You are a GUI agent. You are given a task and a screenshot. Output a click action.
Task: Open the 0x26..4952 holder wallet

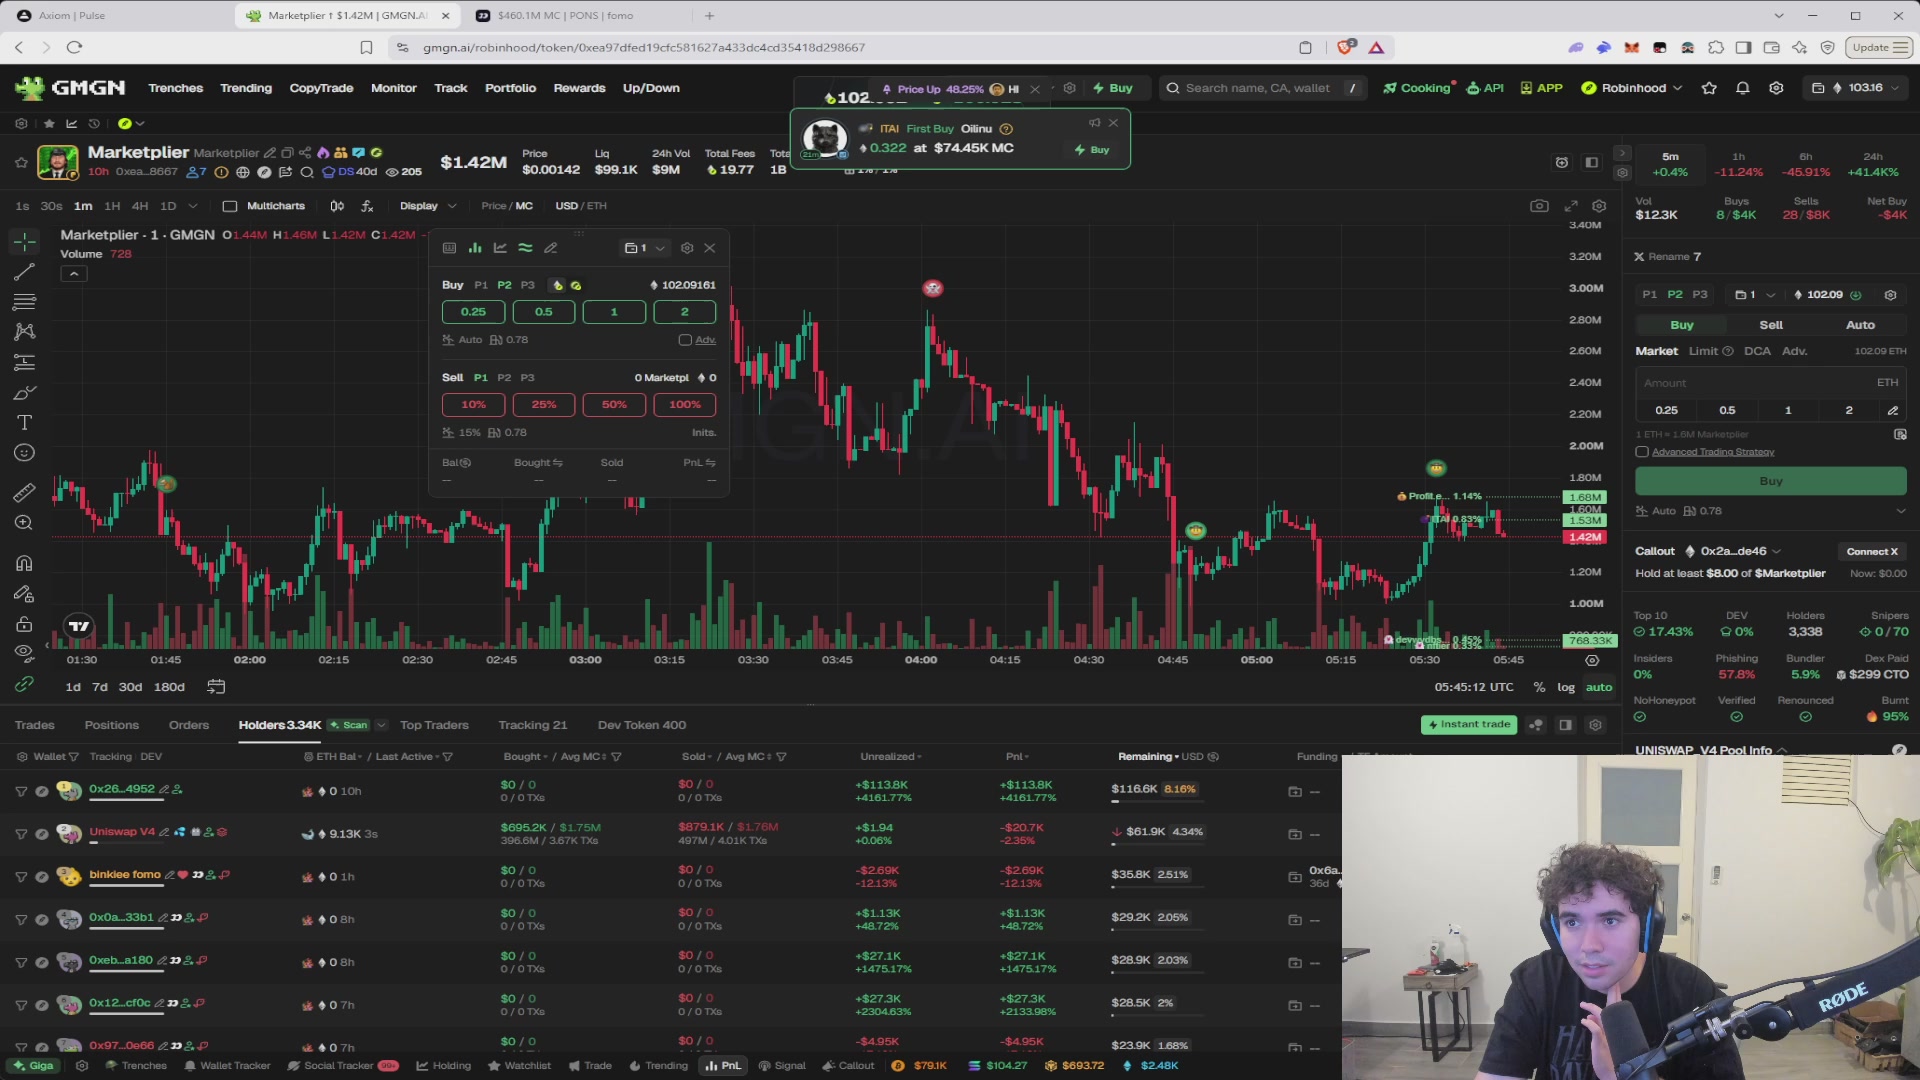coord(122,789)
